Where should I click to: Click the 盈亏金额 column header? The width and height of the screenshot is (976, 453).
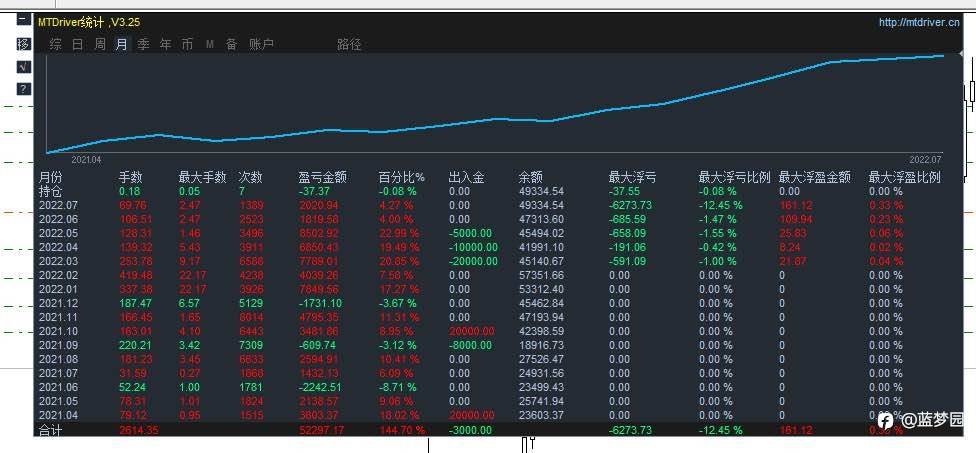tap(322, 177)
